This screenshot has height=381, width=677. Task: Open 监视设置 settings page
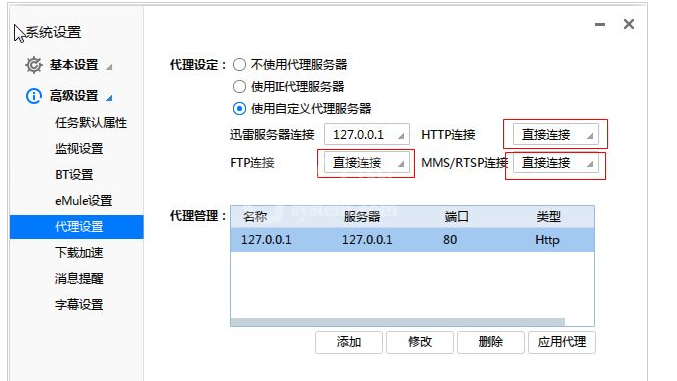tap(79, 149)
